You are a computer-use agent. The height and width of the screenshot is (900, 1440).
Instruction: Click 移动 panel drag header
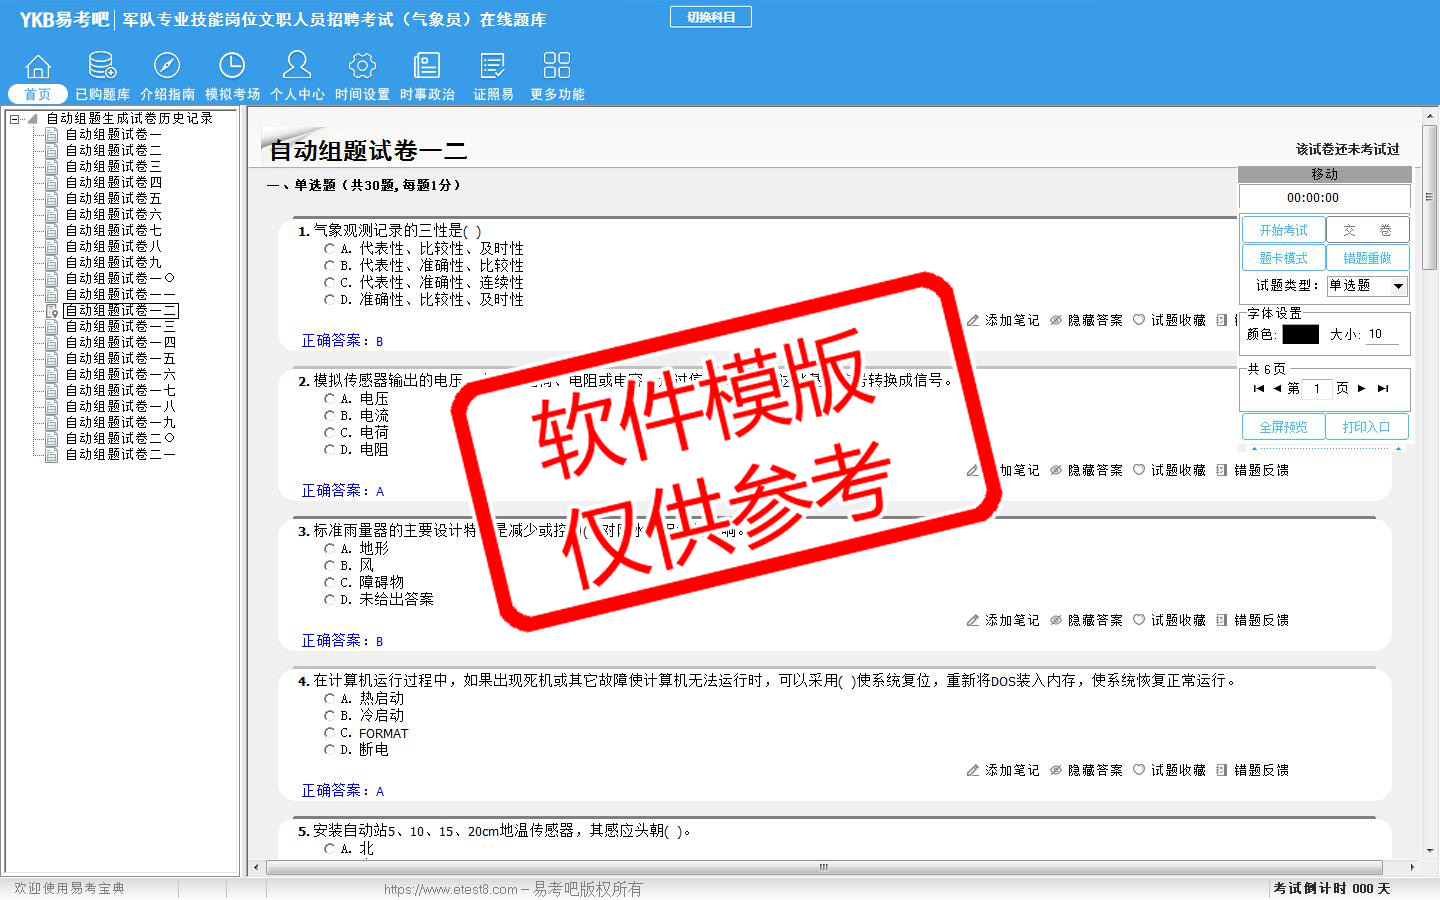click(1325, 174)
